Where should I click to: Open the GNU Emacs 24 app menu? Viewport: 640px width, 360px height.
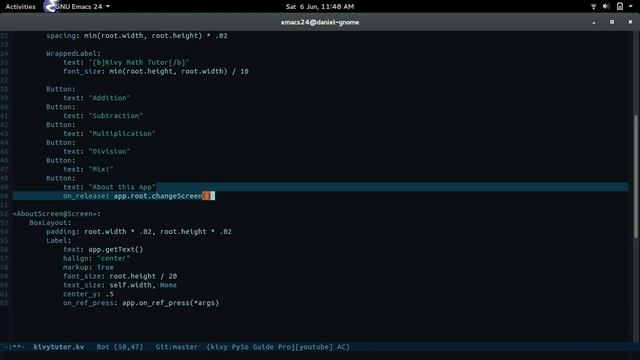[x=82, y=7]
